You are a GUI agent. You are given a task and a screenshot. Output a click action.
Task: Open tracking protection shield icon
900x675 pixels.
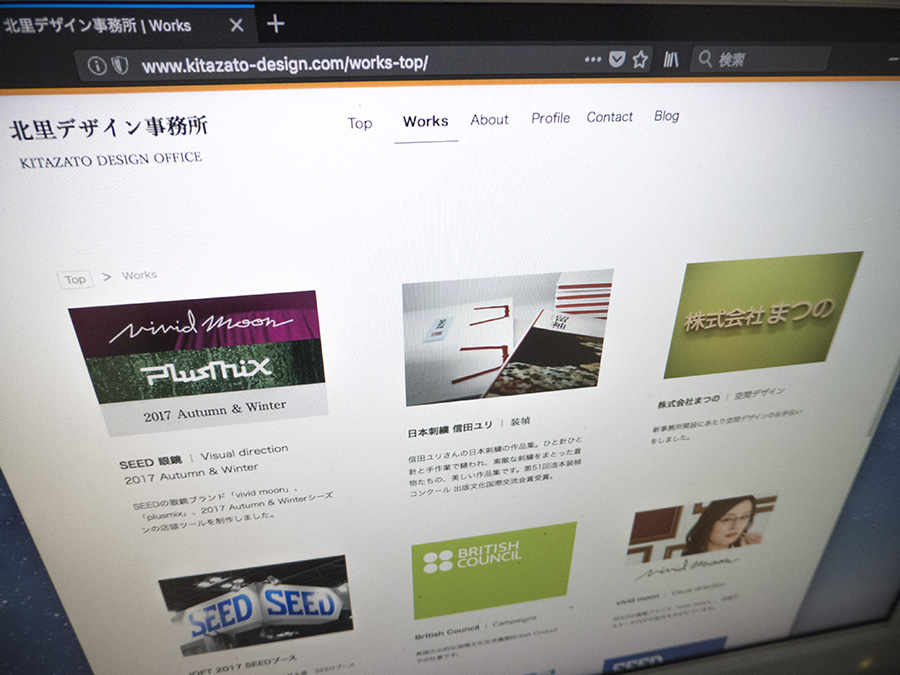coord(120,65)
